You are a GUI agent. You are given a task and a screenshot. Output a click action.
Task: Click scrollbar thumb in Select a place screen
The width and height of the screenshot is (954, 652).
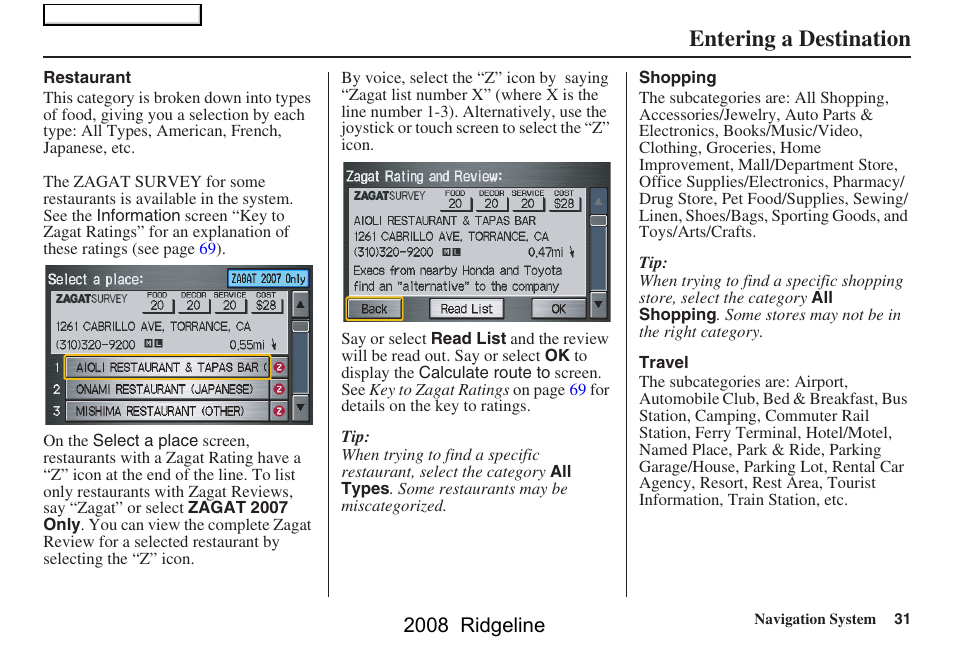pos(301,327)
